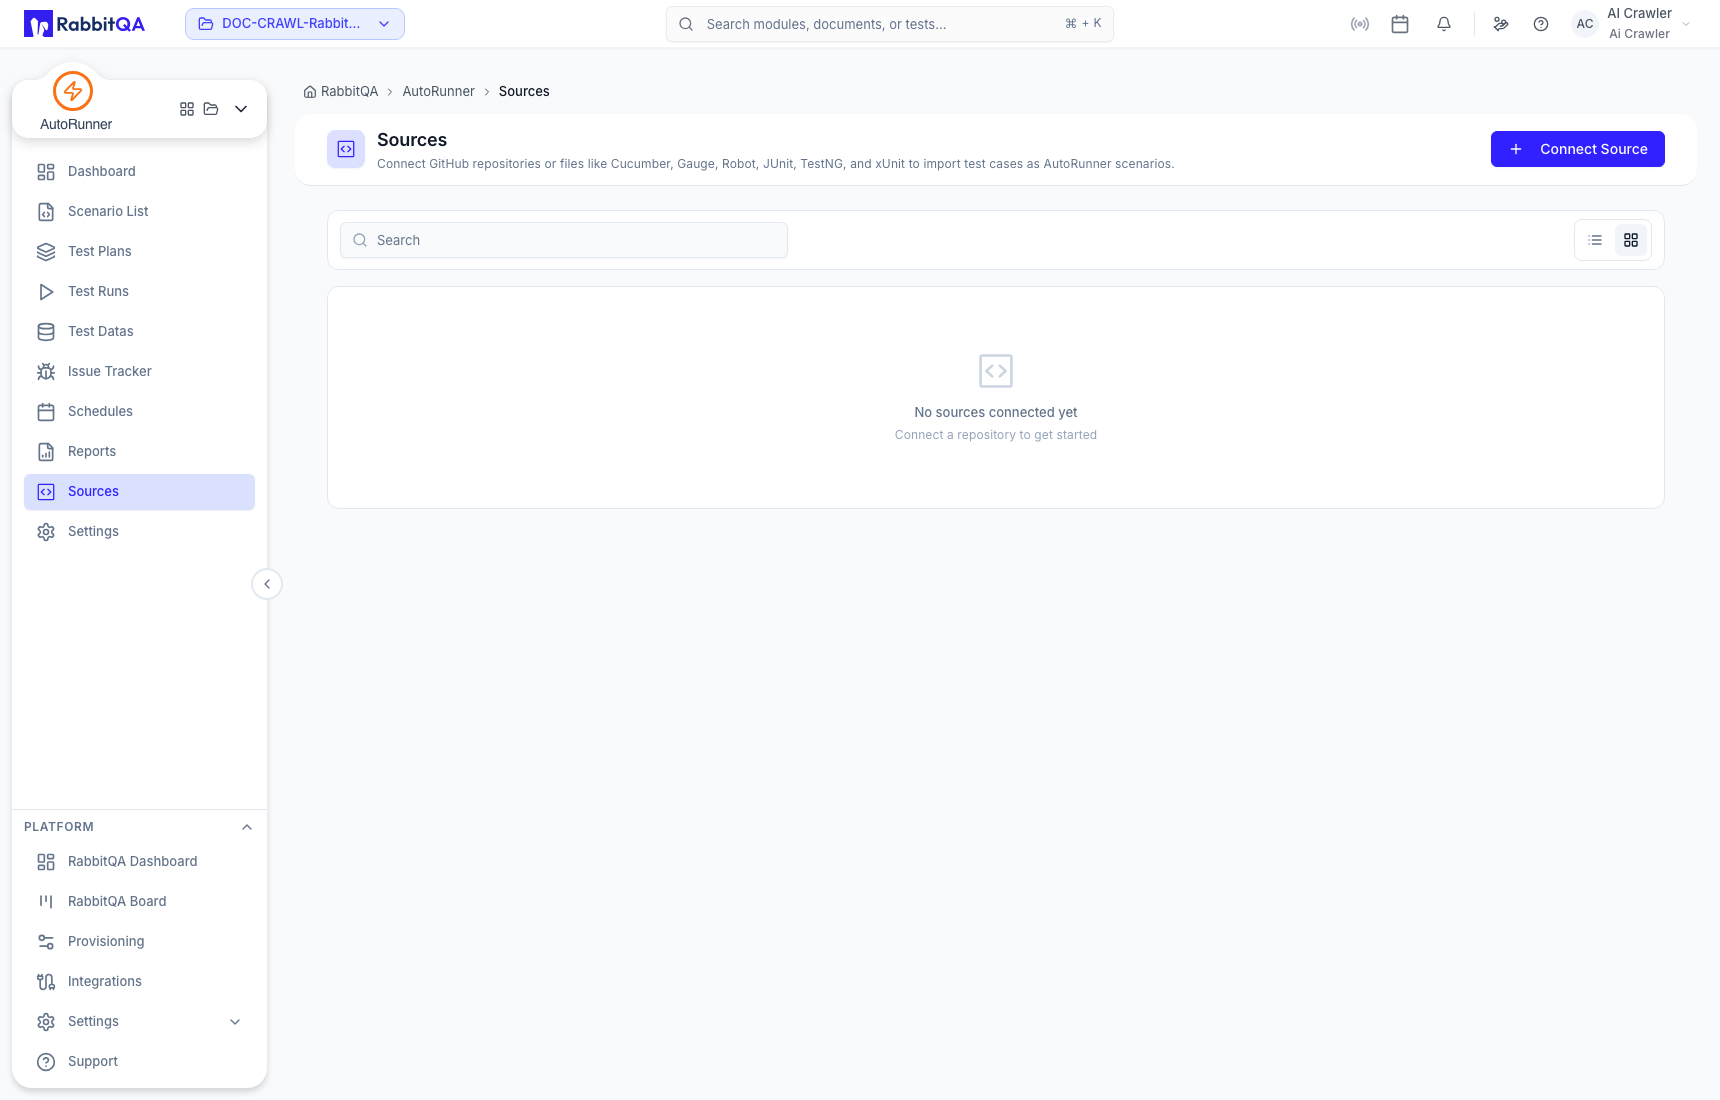1720x1100 pixels.
Task: Click the Reports chart file icon
Action: point(46,452)
